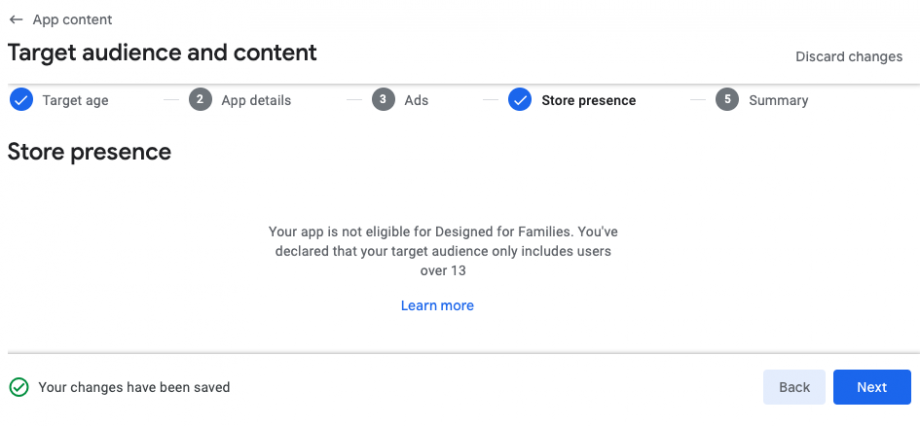920x426 pixels.
Task: Jump to the Summary step
Action: (x=778, y=100)
